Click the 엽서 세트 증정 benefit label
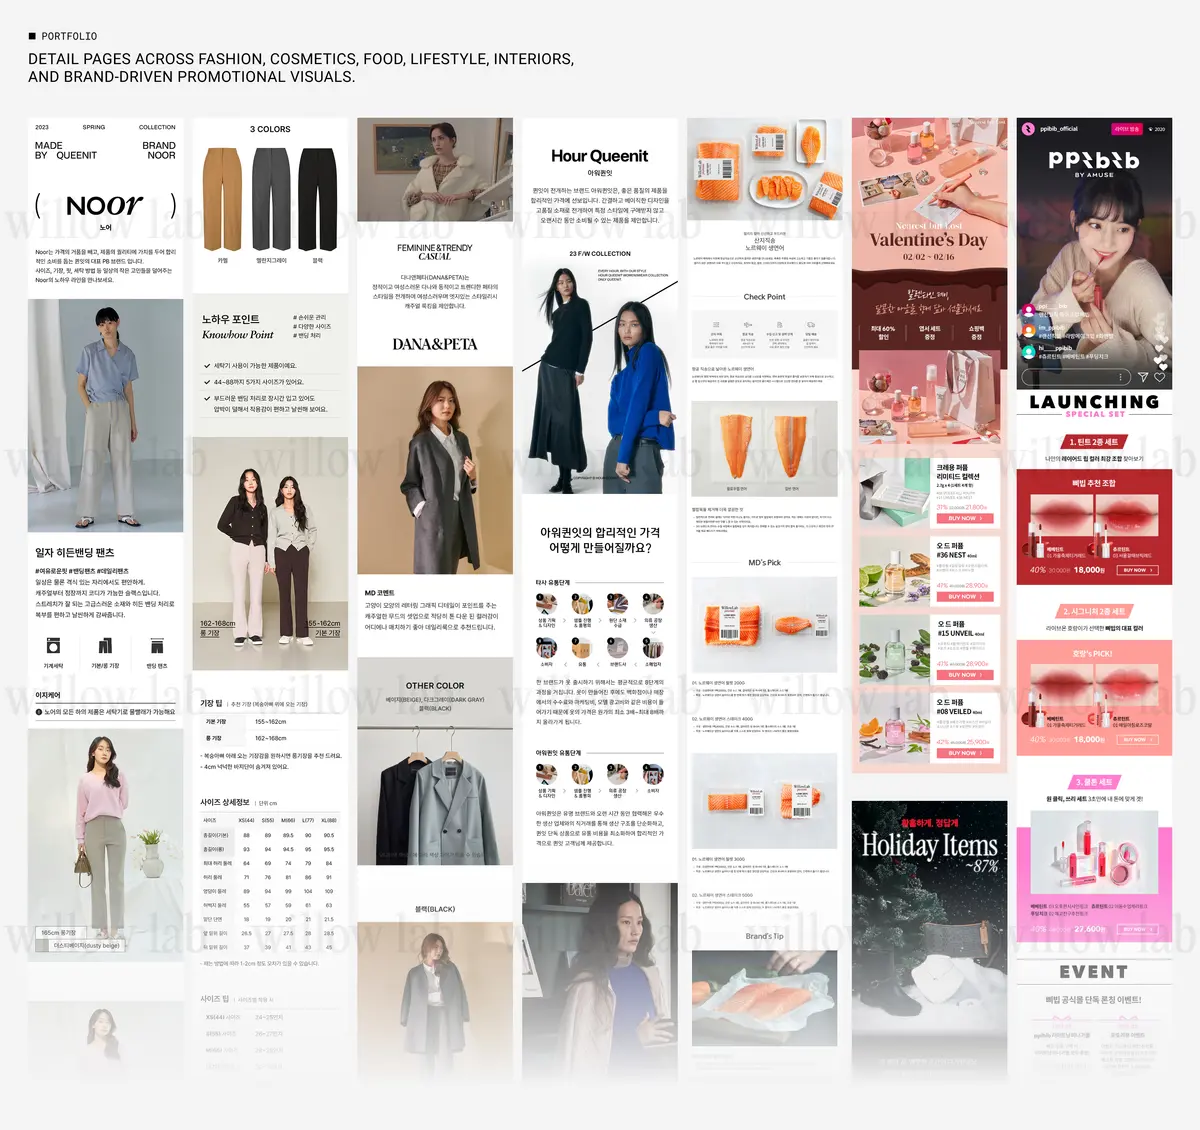The height and width of the screenshot is (1130, 1200). click(x=930, y=333)
